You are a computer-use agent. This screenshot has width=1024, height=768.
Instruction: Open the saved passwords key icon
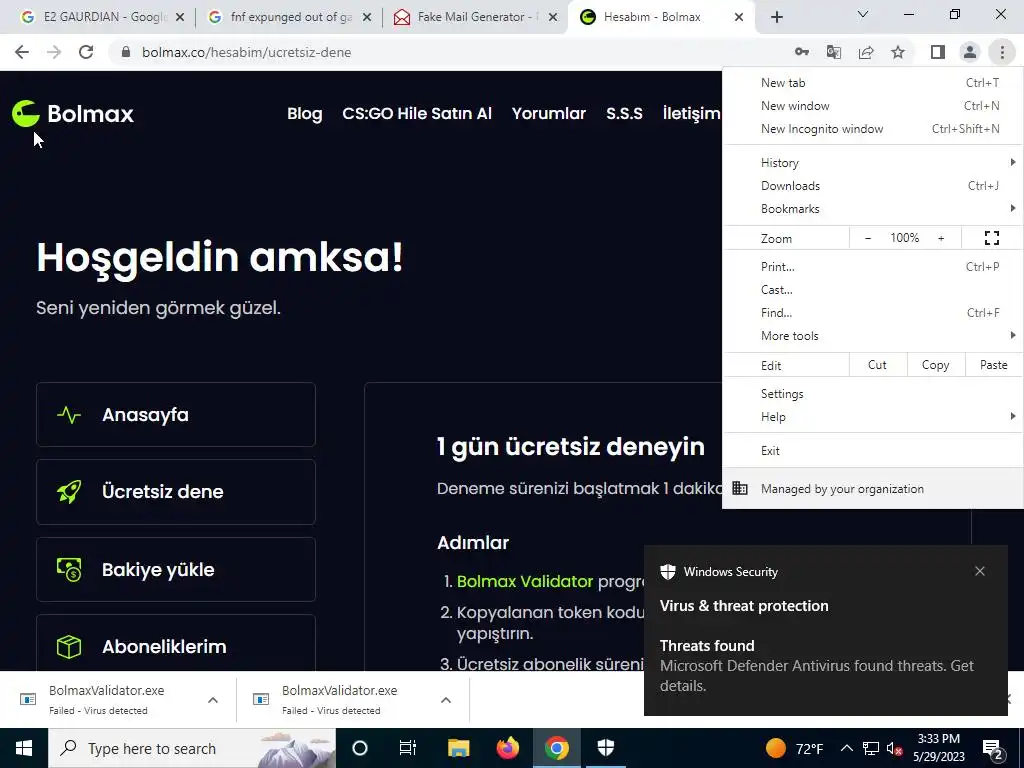pyautogui.click(x=801, y=52)
